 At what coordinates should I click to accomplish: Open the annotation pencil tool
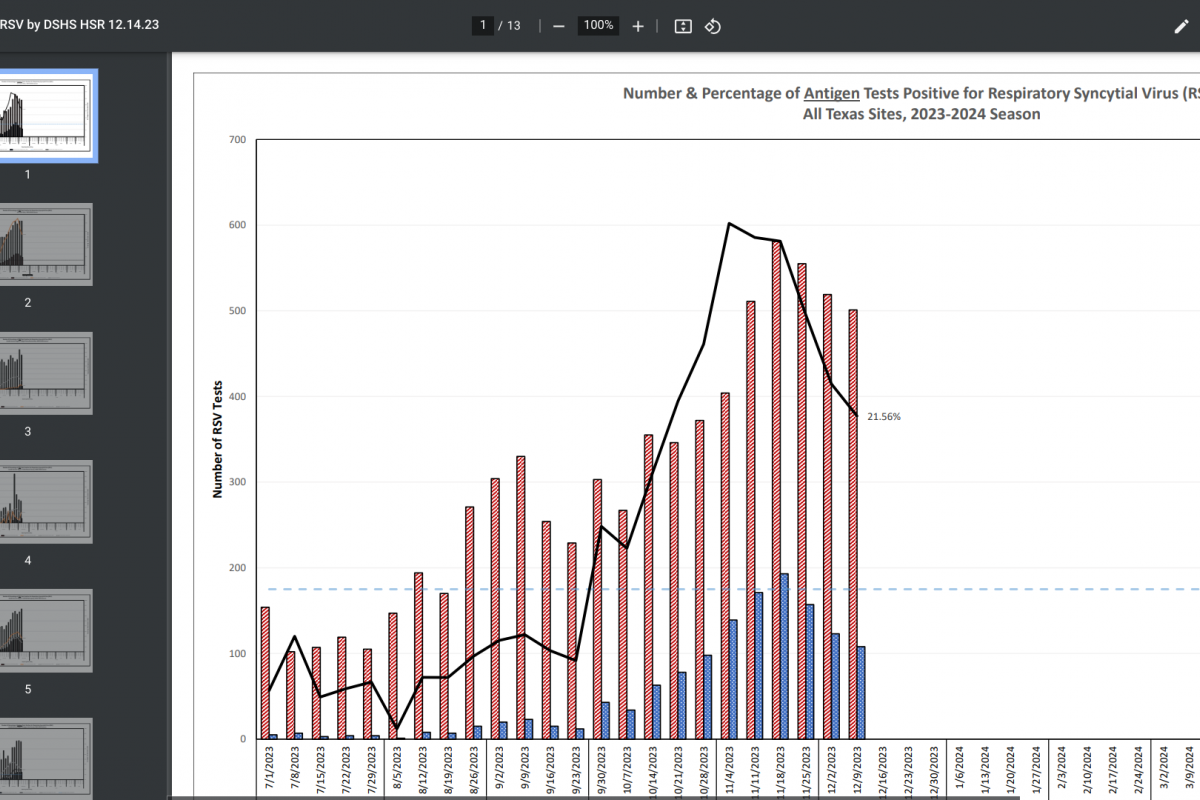click(1182, 26)
